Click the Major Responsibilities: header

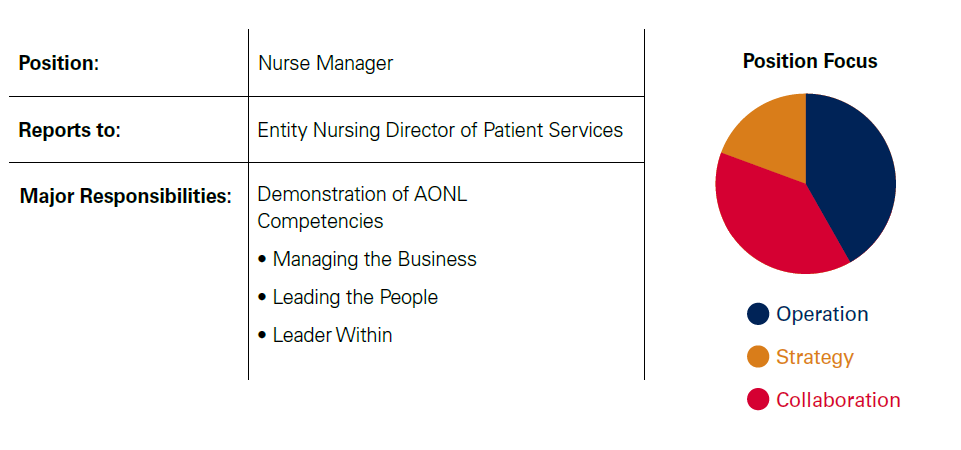click(x=125, y=196)
